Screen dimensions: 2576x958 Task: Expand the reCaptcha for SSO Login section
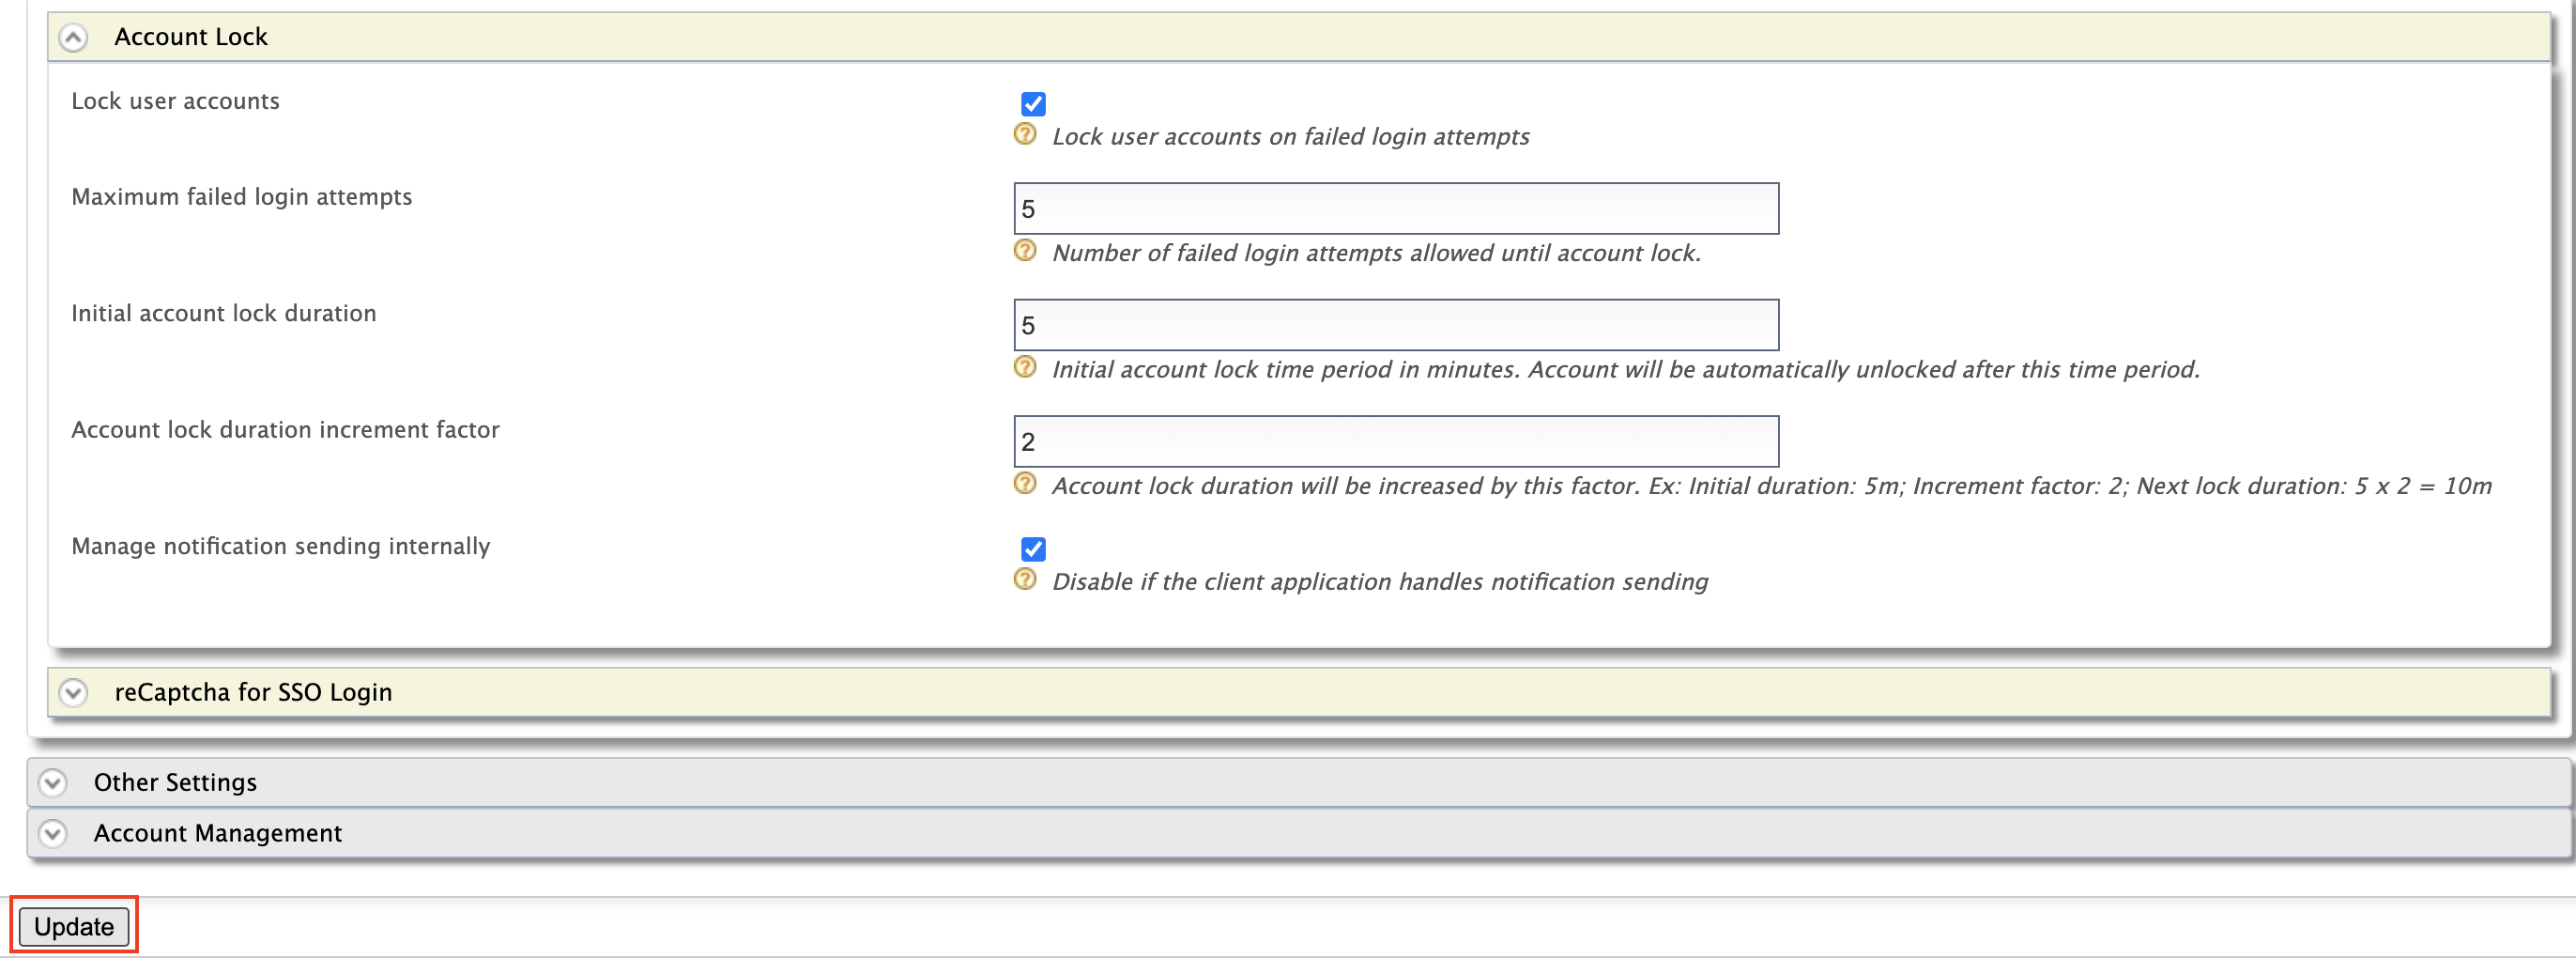pyautogui.click(x=73, y=692)
